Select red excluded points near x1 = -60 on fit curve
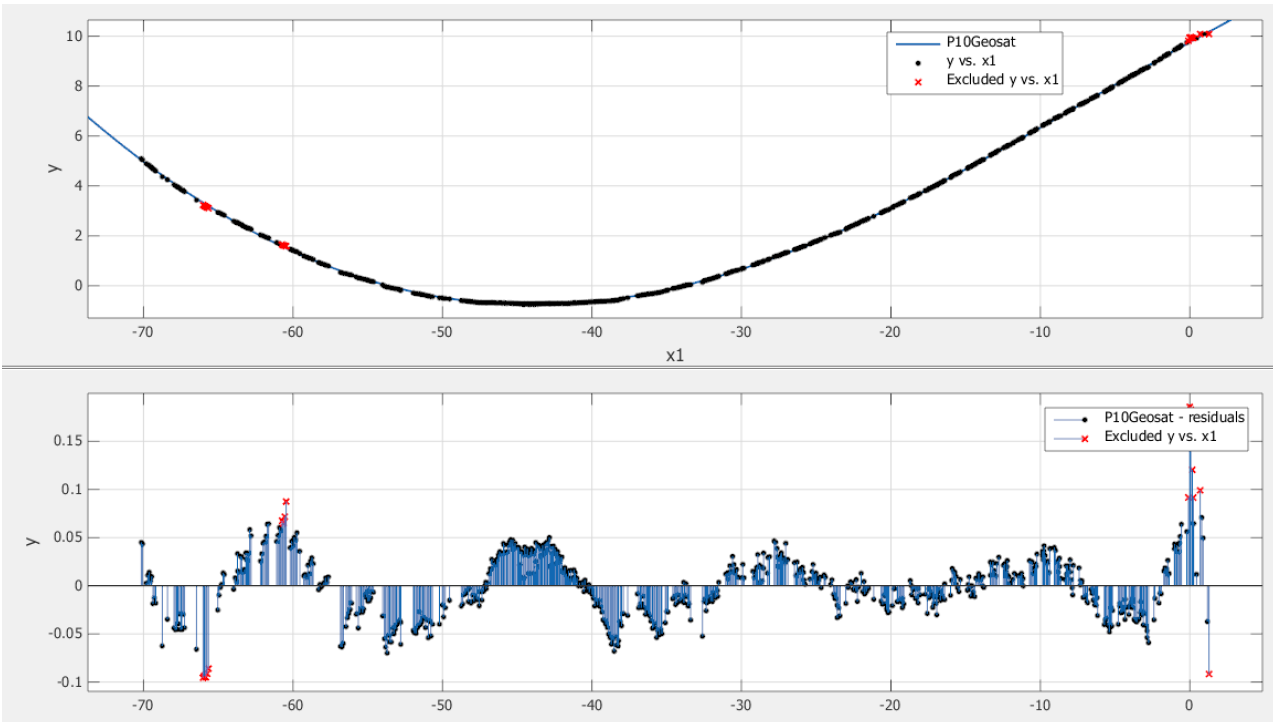The image size is (1276, 725). (283, 245)
